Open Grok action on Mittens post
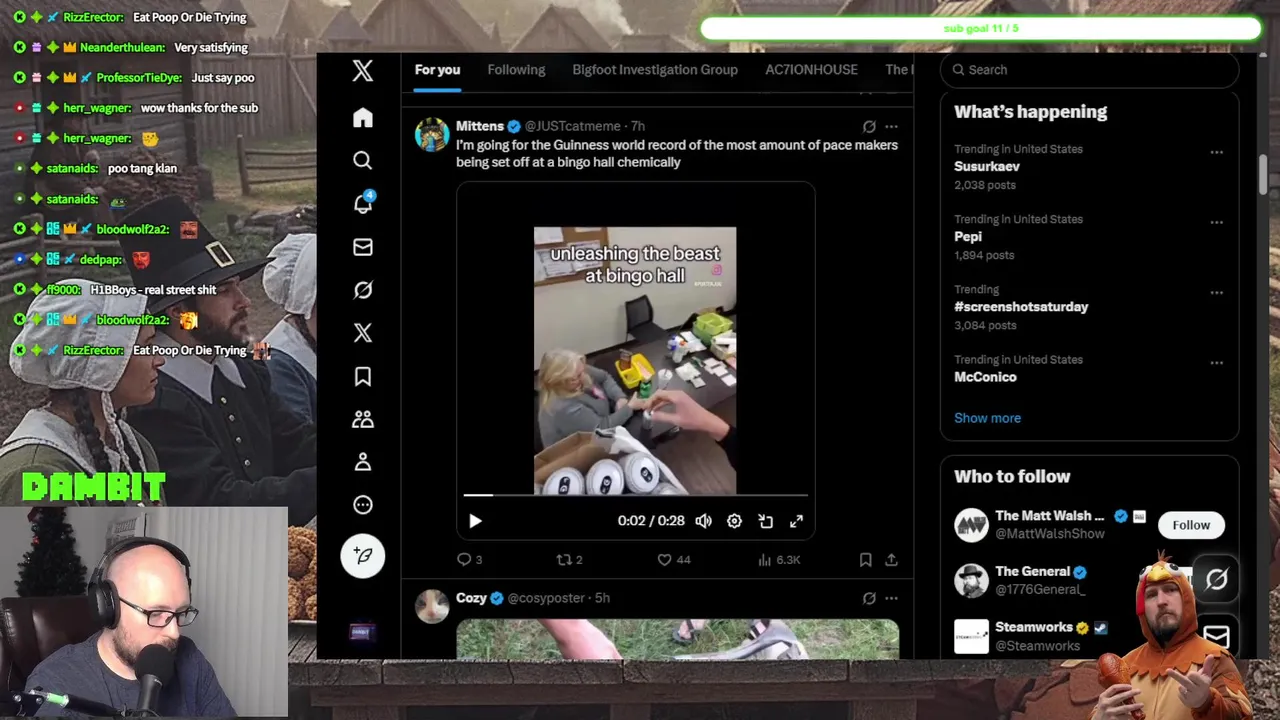The image size is (1280, 720). [x=869, y=127]
